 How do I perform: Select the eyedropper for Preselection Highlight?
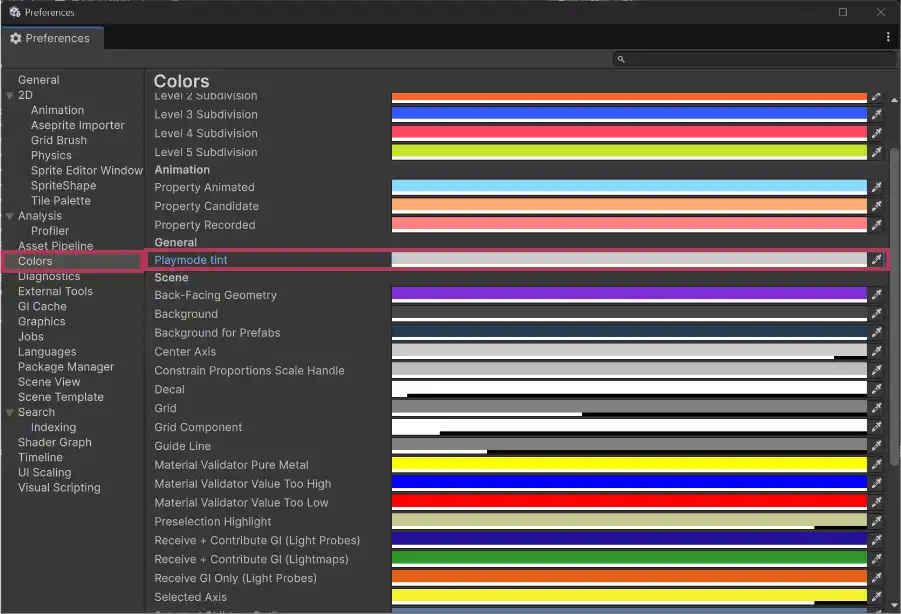click(x=876, y=522)
